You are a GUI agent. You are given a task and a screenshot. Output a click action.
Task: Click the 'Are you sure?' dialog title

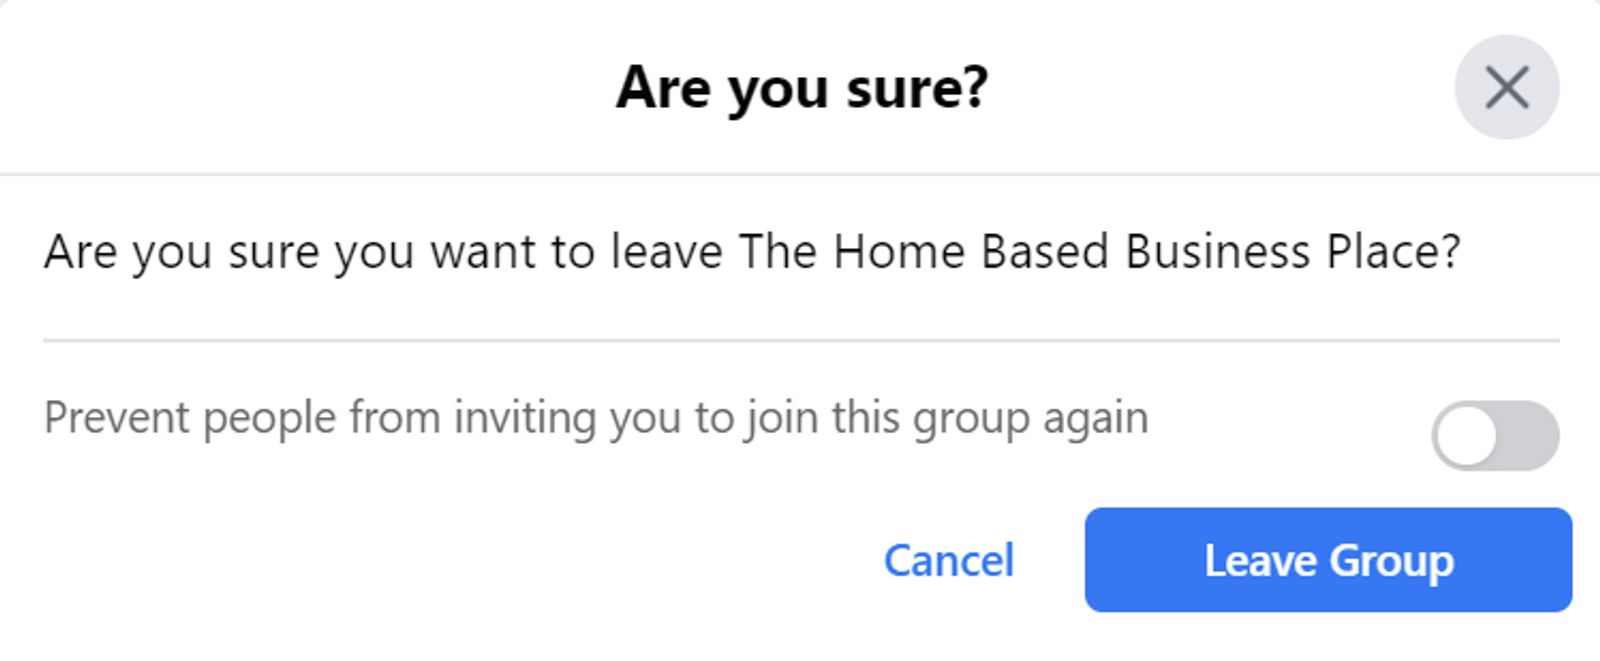click(802, 88)
